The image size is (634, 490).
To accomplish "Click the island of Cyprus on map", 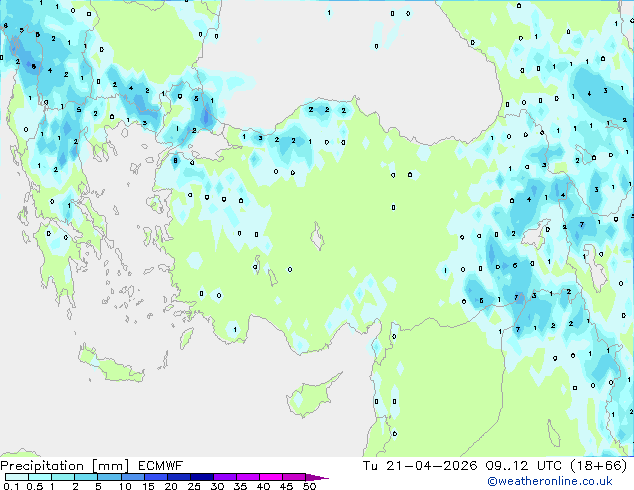I will [x=311, y=397].
